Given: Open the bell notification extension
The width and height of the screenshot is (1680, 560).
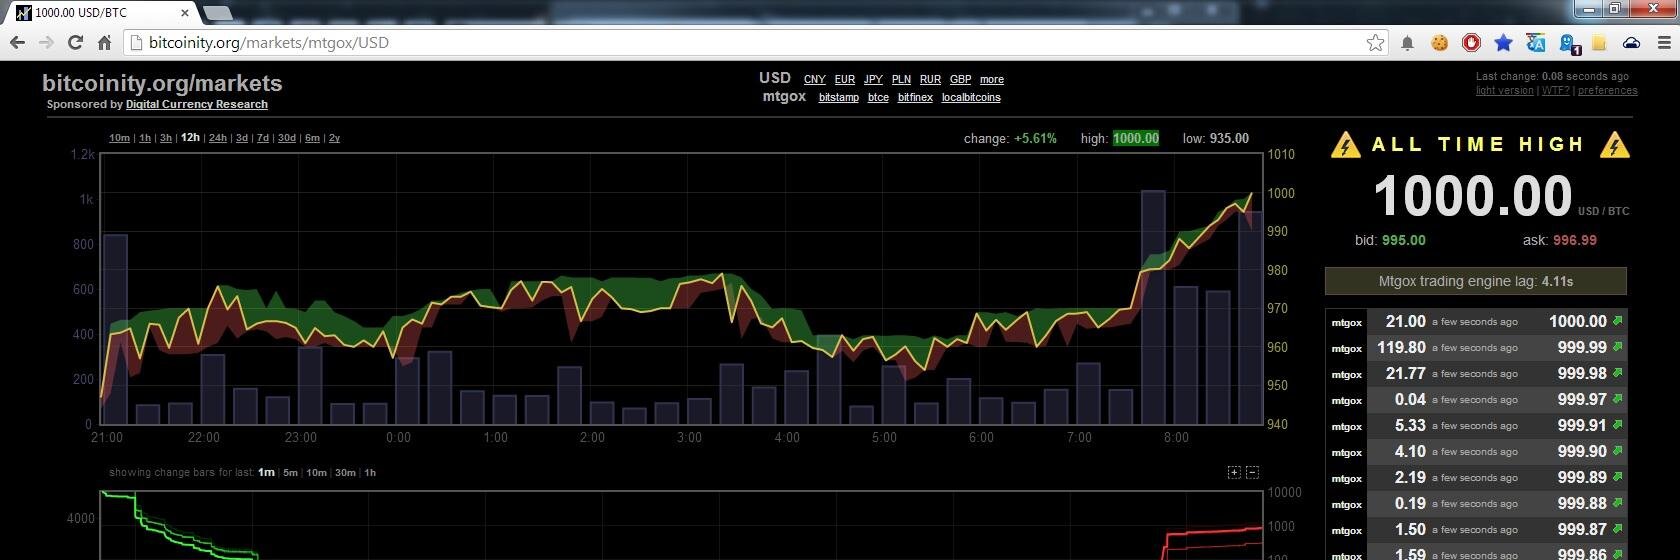Looking at the screenshot, I should (x=1407, y=43).
